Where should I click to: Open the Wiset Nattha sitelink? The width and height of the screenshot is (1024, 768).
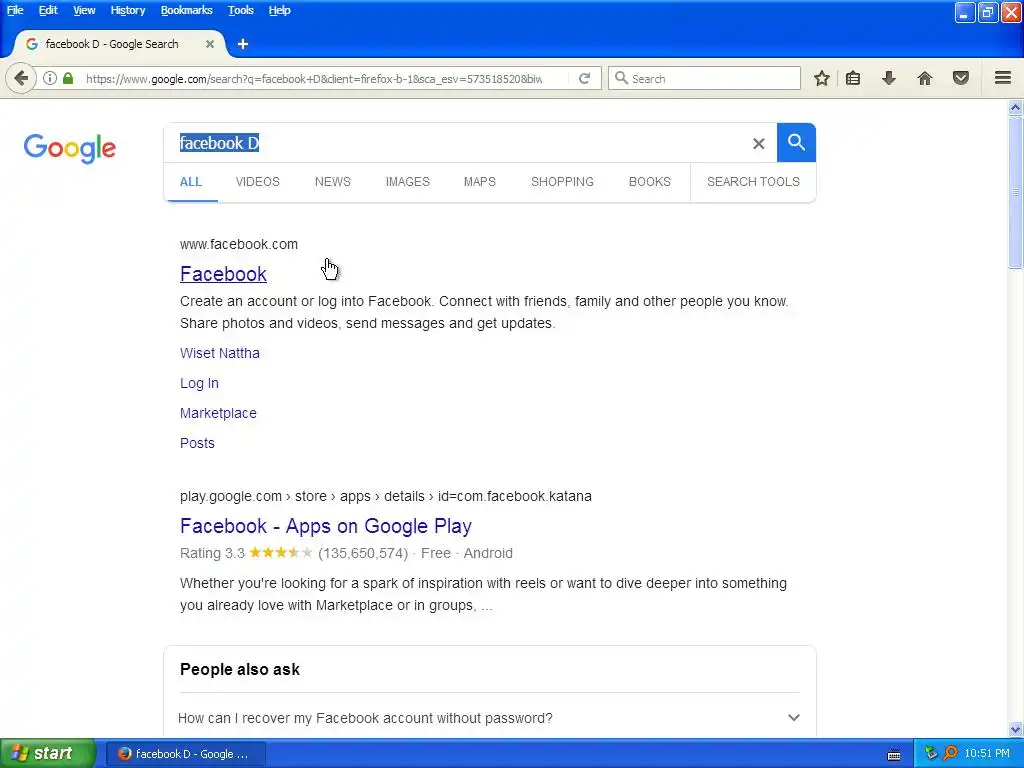pyautogui.click(x=219, y=353)
